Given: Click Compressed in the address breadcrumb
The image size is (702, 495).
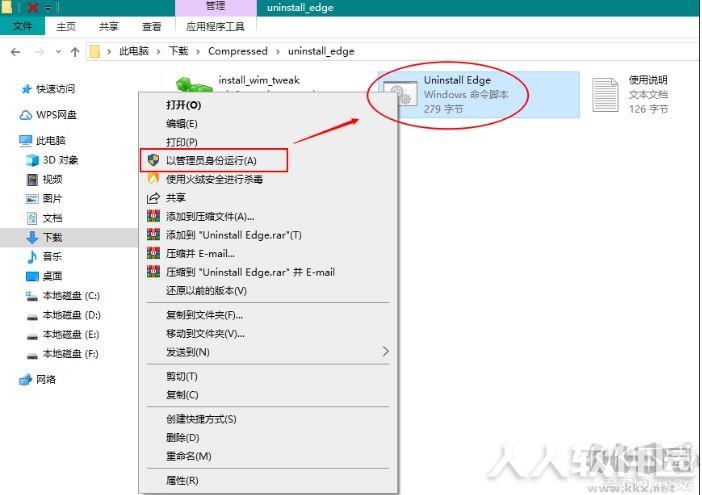Looking at the screenshot, I should [x=238, y=51].
